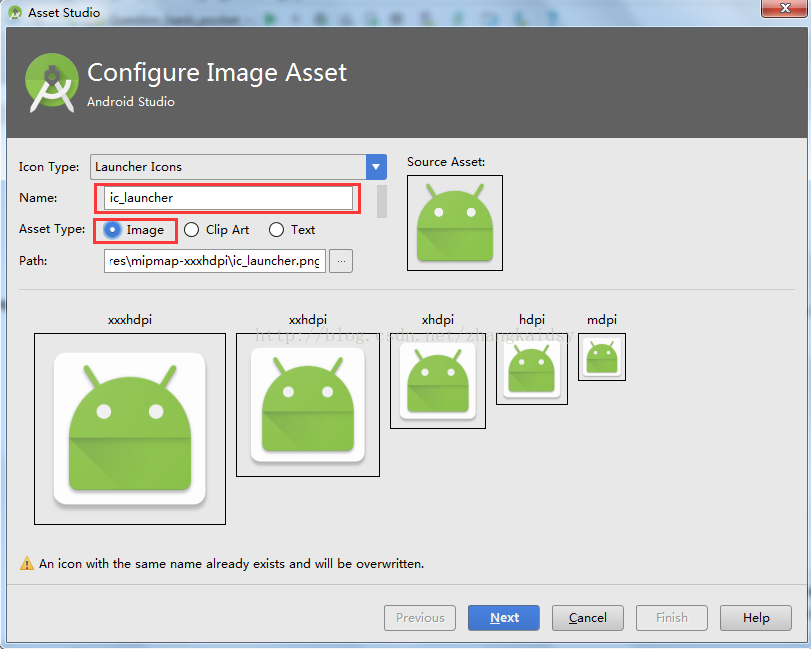Viewport: 811px width, 649px height.
Task: Click the disabled Finish button
Action: [x=671, y=618]
